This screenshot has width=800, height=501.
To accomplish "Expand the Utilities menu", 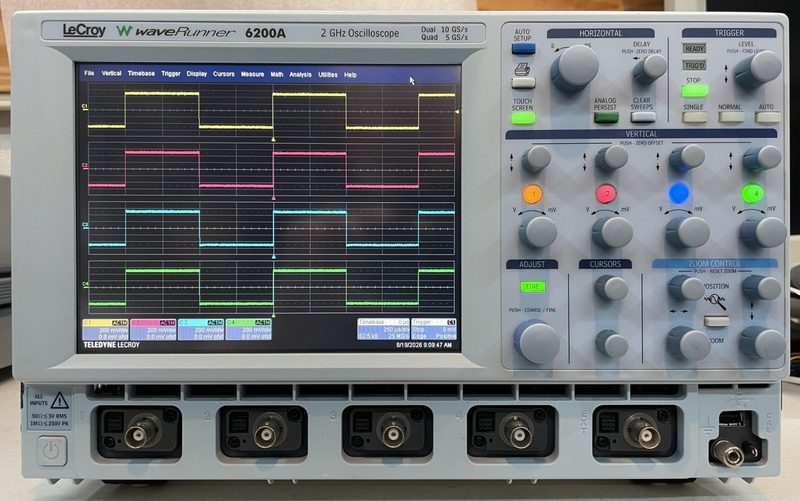I will click(x=328, y=74).
